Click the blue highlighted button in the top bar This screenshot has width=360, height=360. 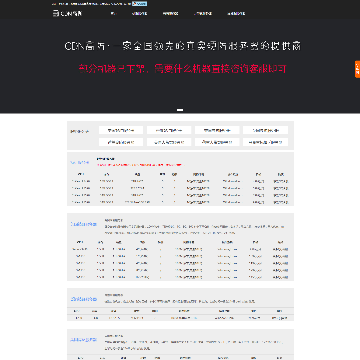click(x=140, y=4)
